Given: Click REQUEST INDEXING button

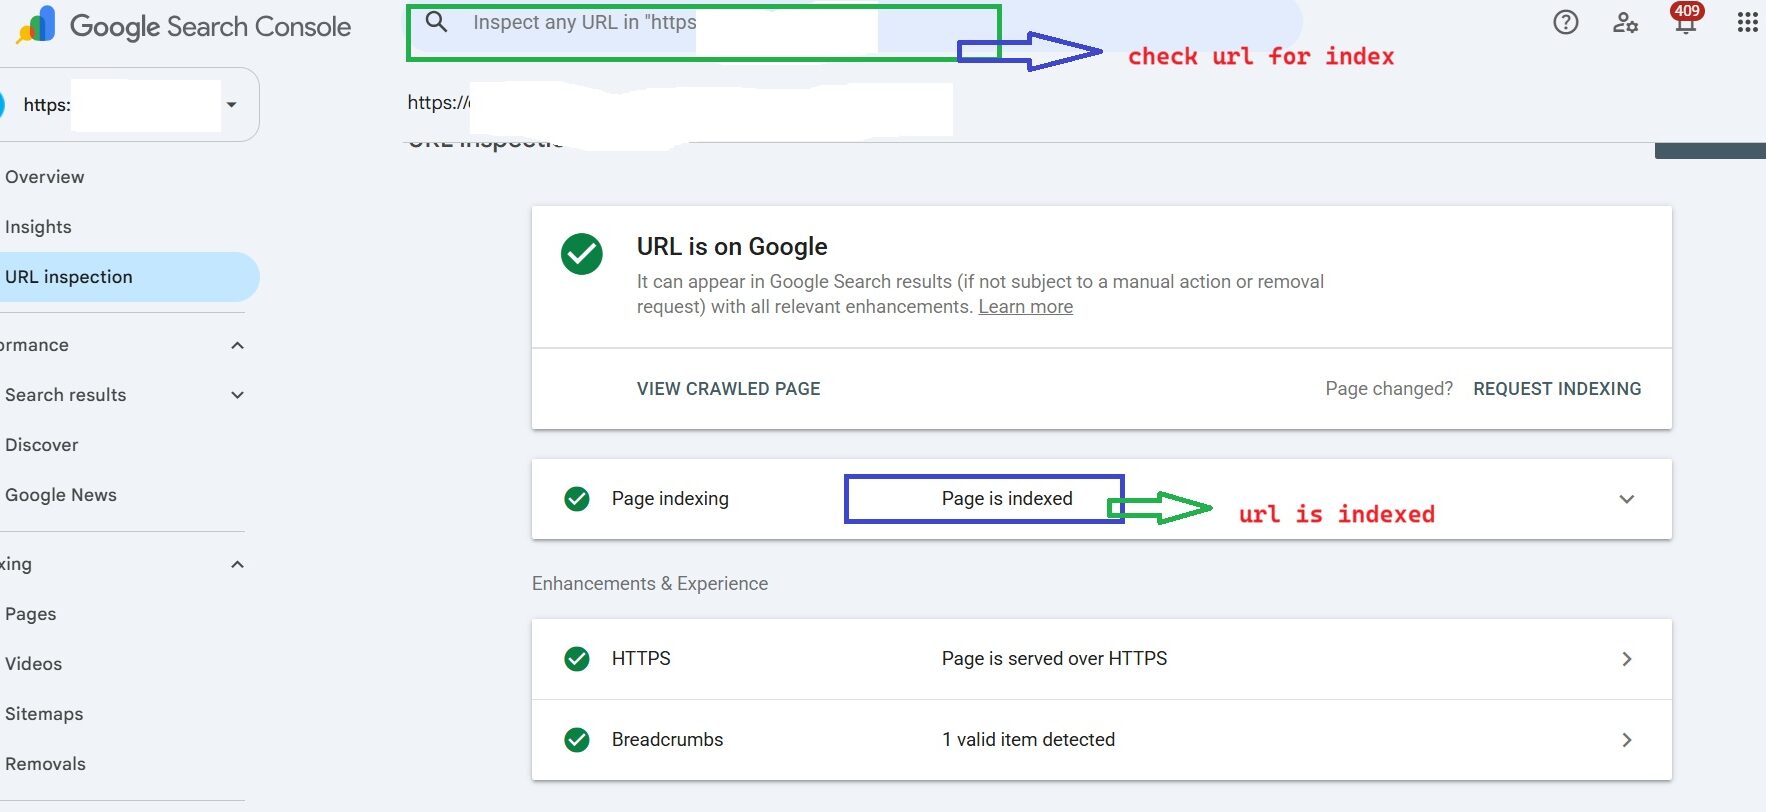Looking at the screenshot, I should tap(1557, 389).
